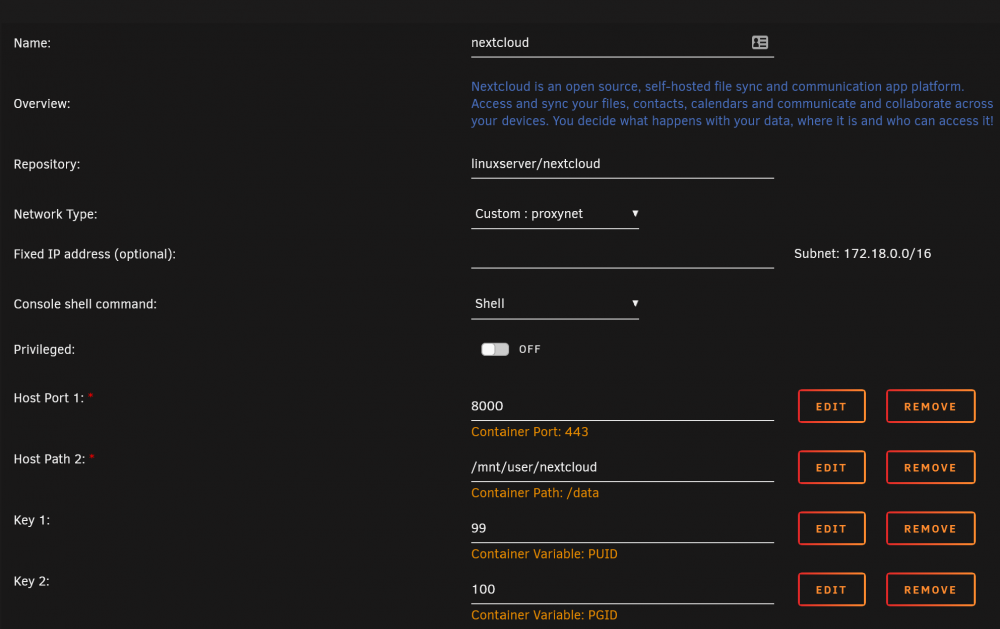Click the Key 1 field with value 99
This screenshot has height=629, width=1000.
(x=622, y=529)
